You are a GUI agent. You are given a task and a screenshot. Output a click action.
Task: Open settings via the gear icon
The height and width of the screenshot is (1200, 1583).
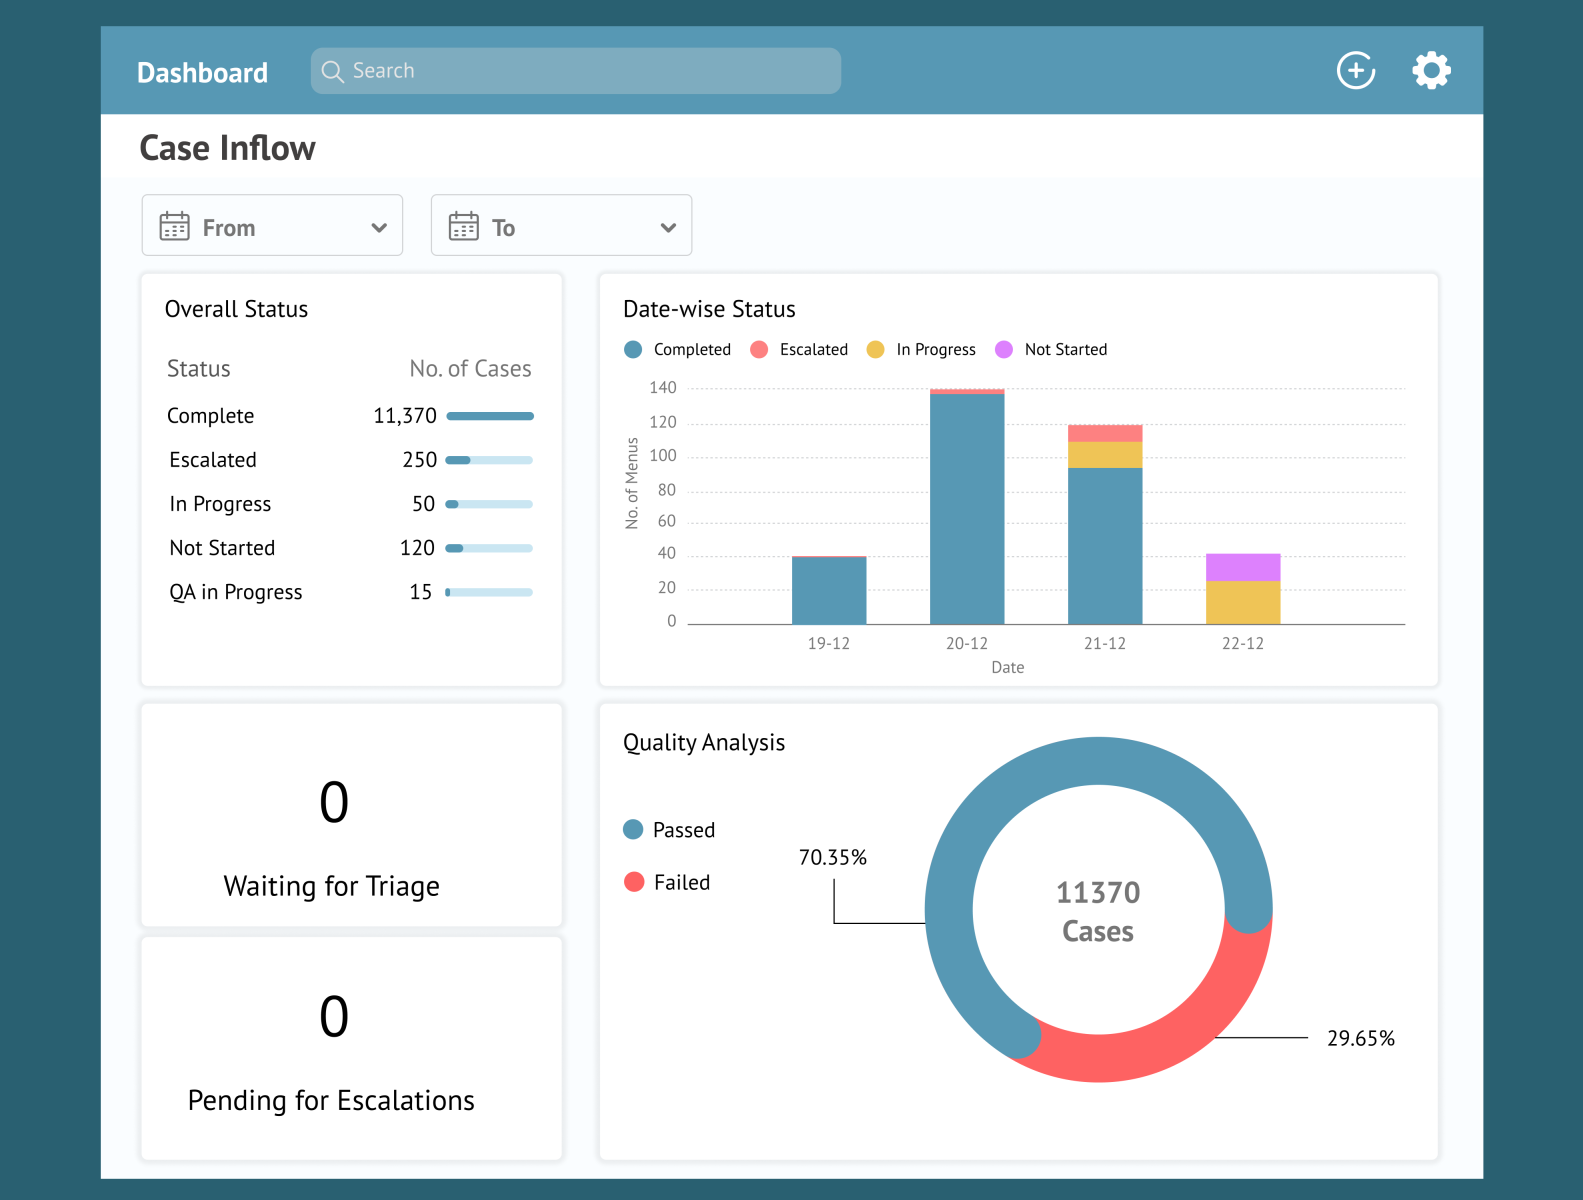pyautogui.click(x=1431, y=70)
